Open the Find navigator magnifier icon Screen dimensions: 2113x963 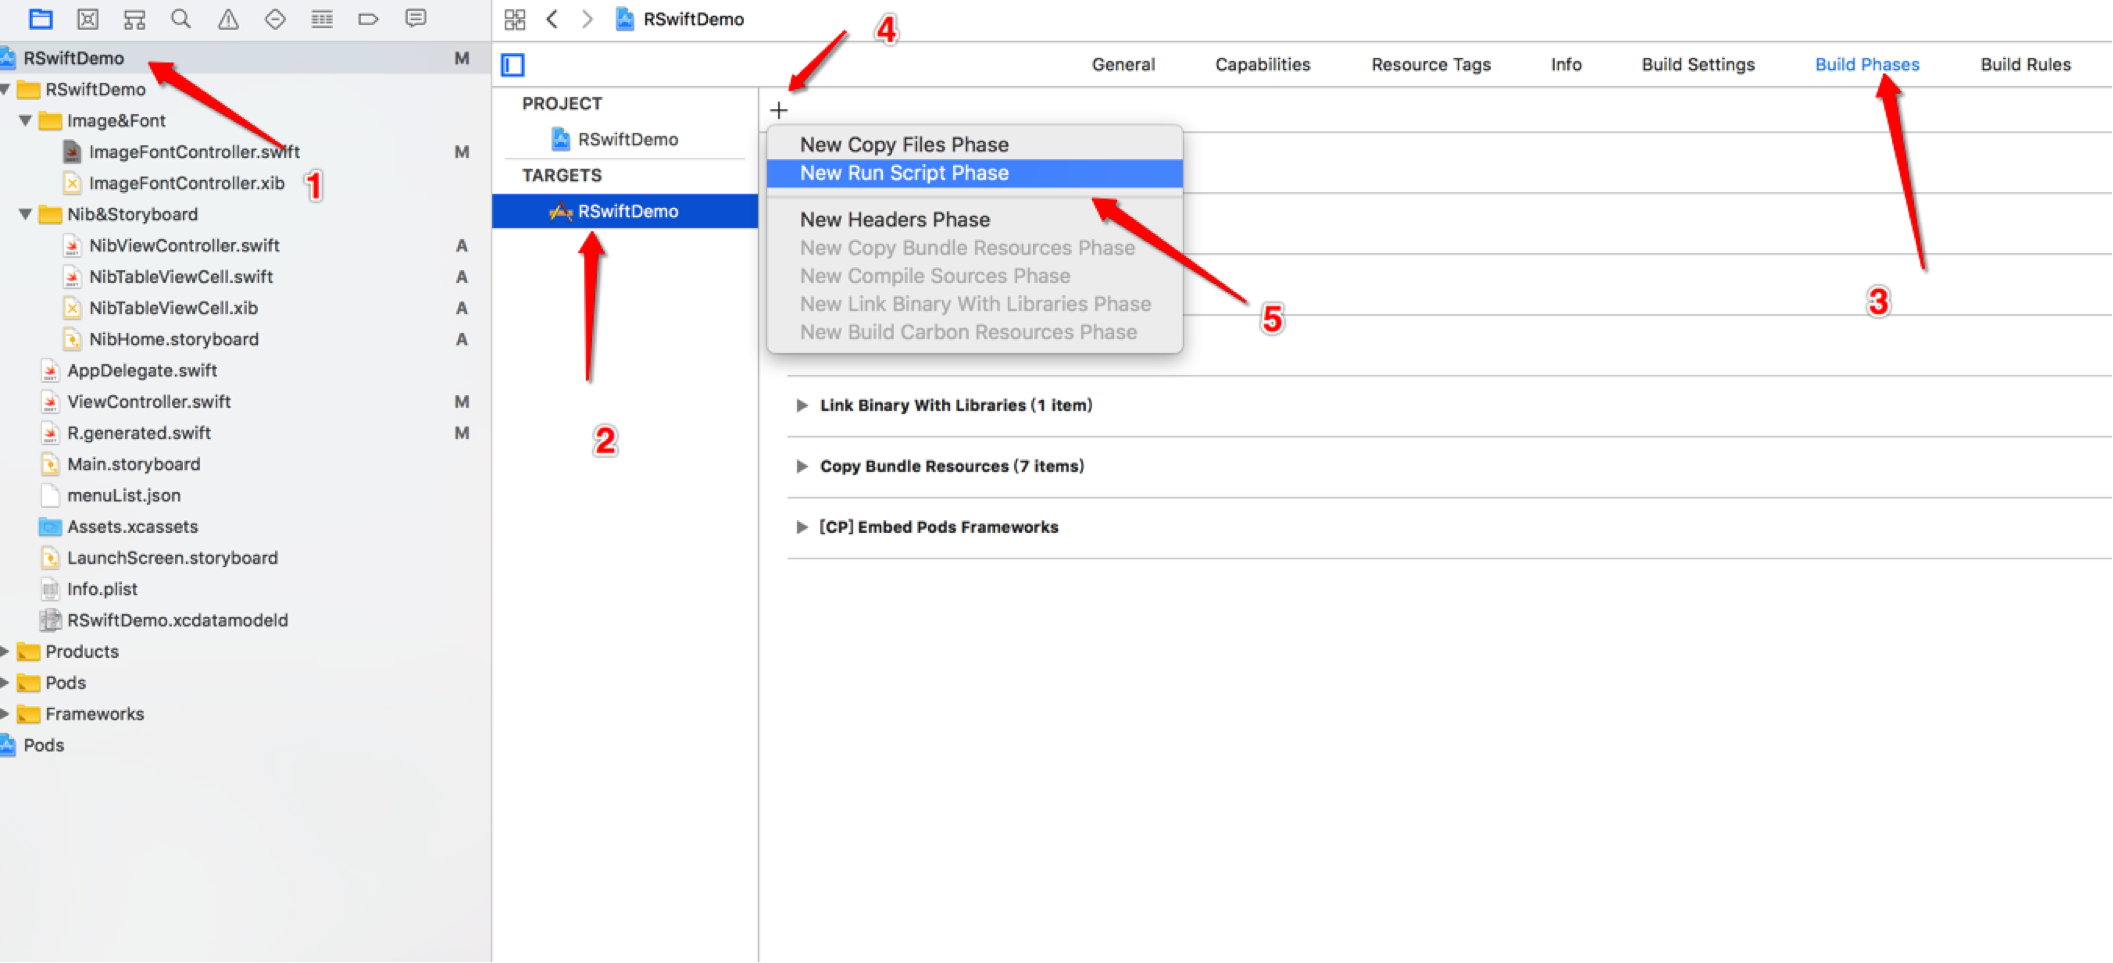click(181, 18)
